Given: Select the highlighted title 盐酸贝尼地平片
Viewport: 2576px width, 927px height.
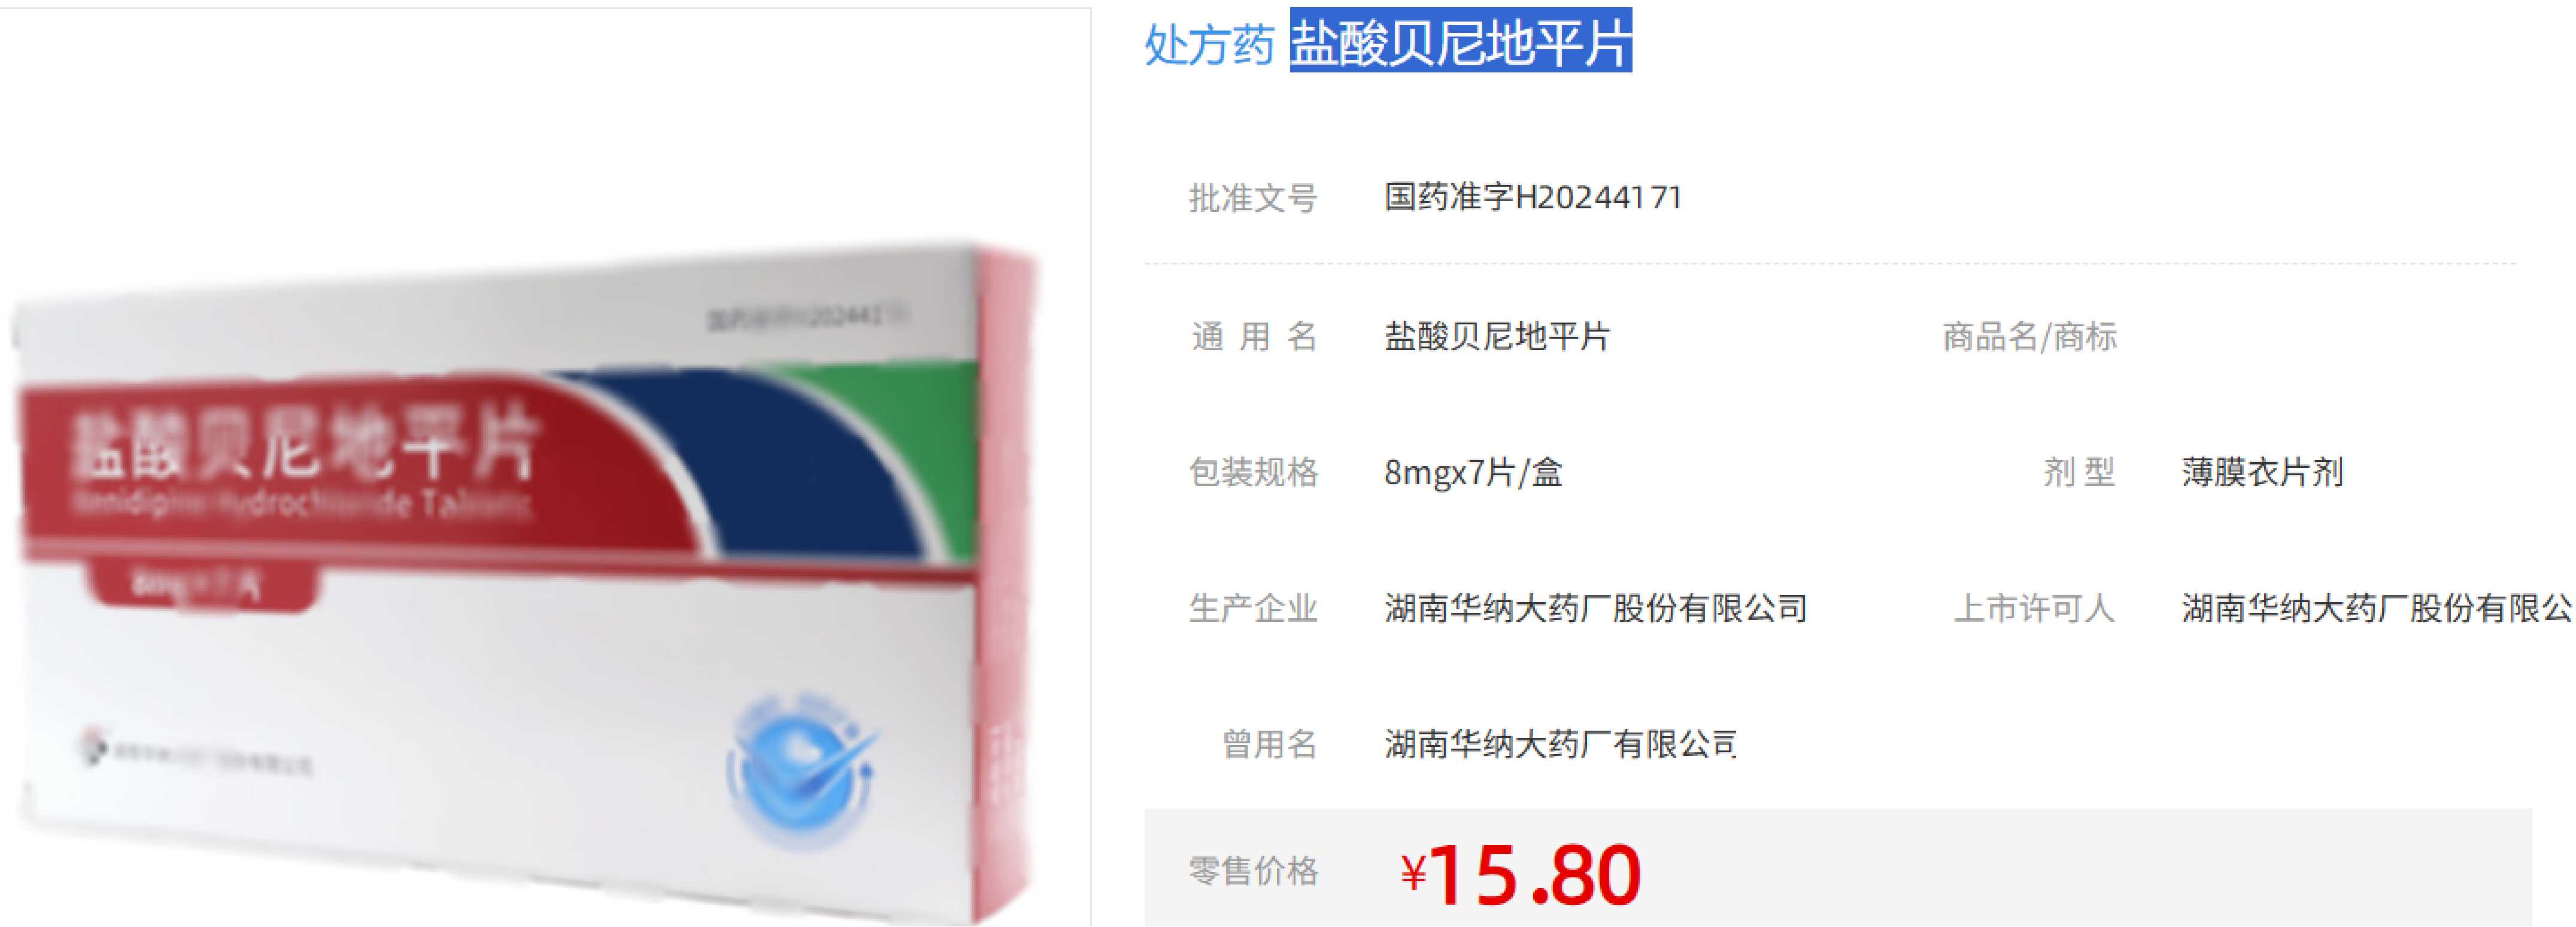Looking at the screenshot, I should tap(1460, 42).
